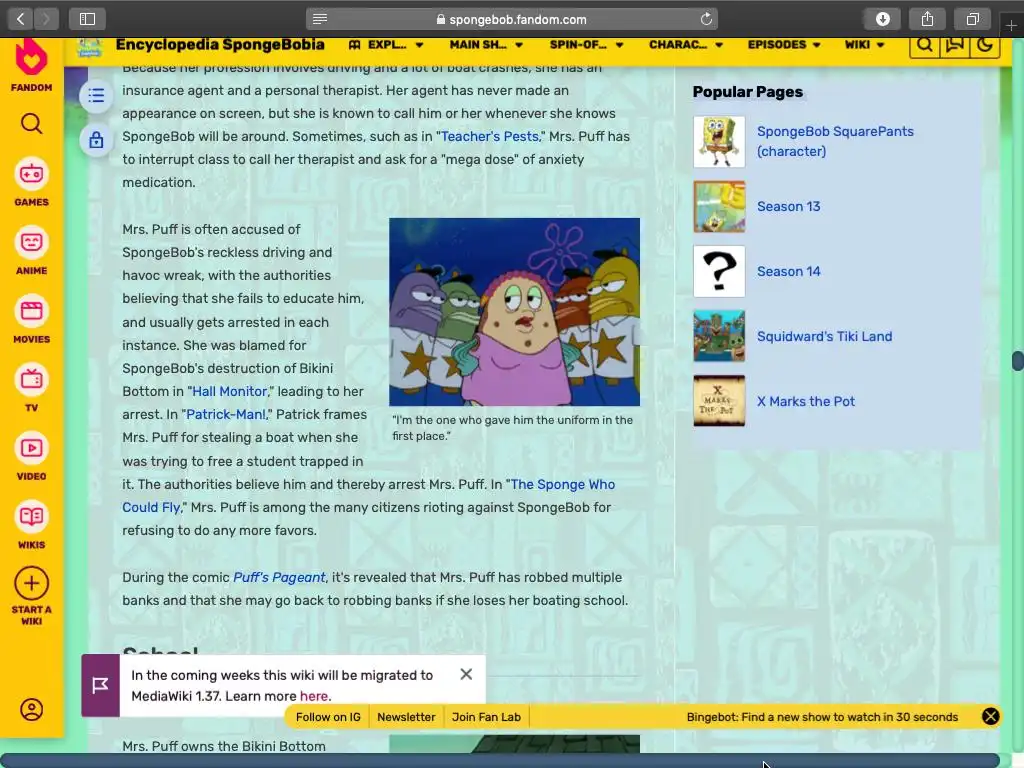Screen dimensions: 1024x768
Task: Open the Season 14 popular page
Action: 788,271
